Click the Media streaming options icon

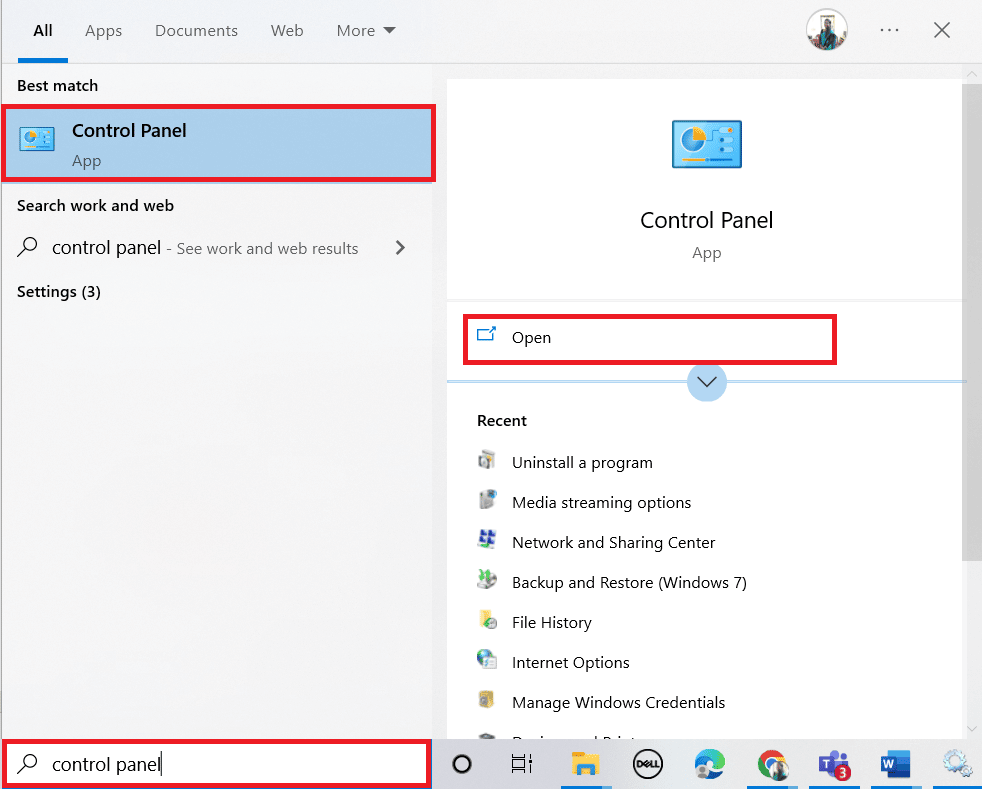click(487, 501)
